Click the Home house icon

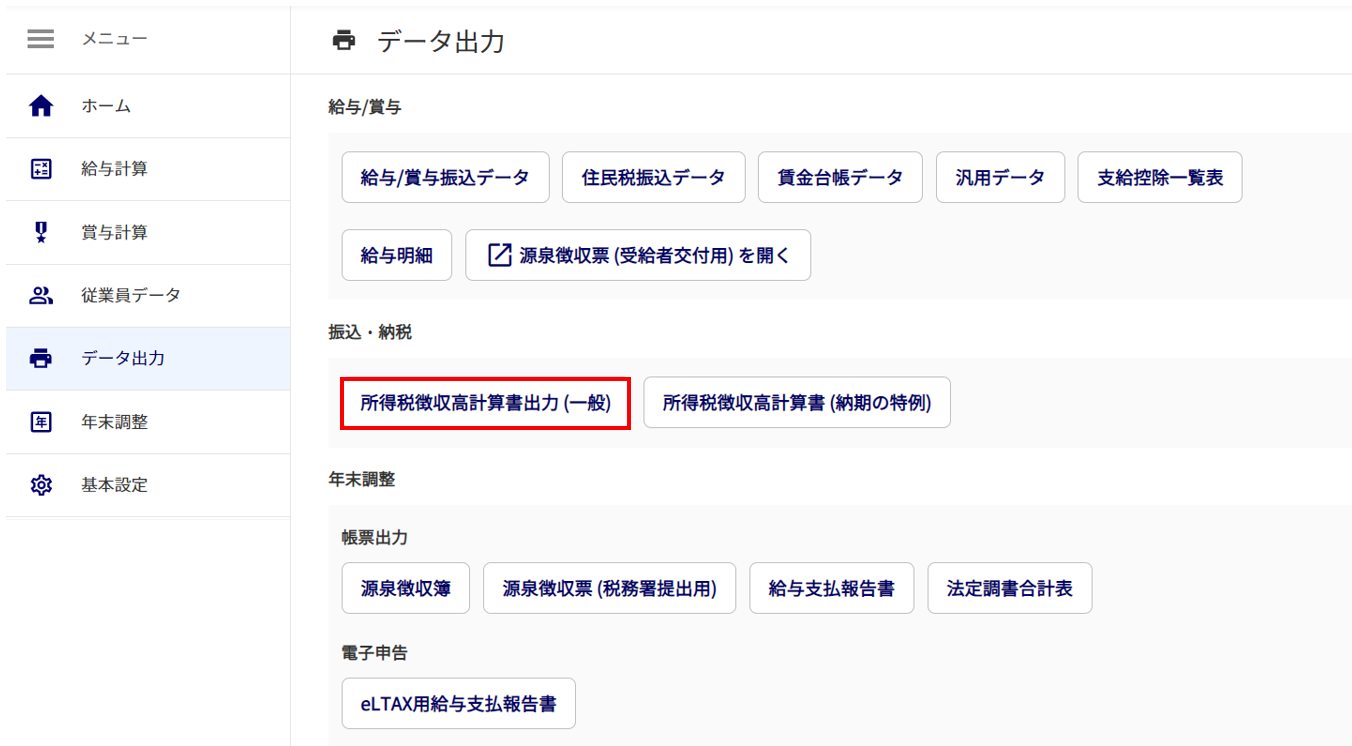click(41, 106)
